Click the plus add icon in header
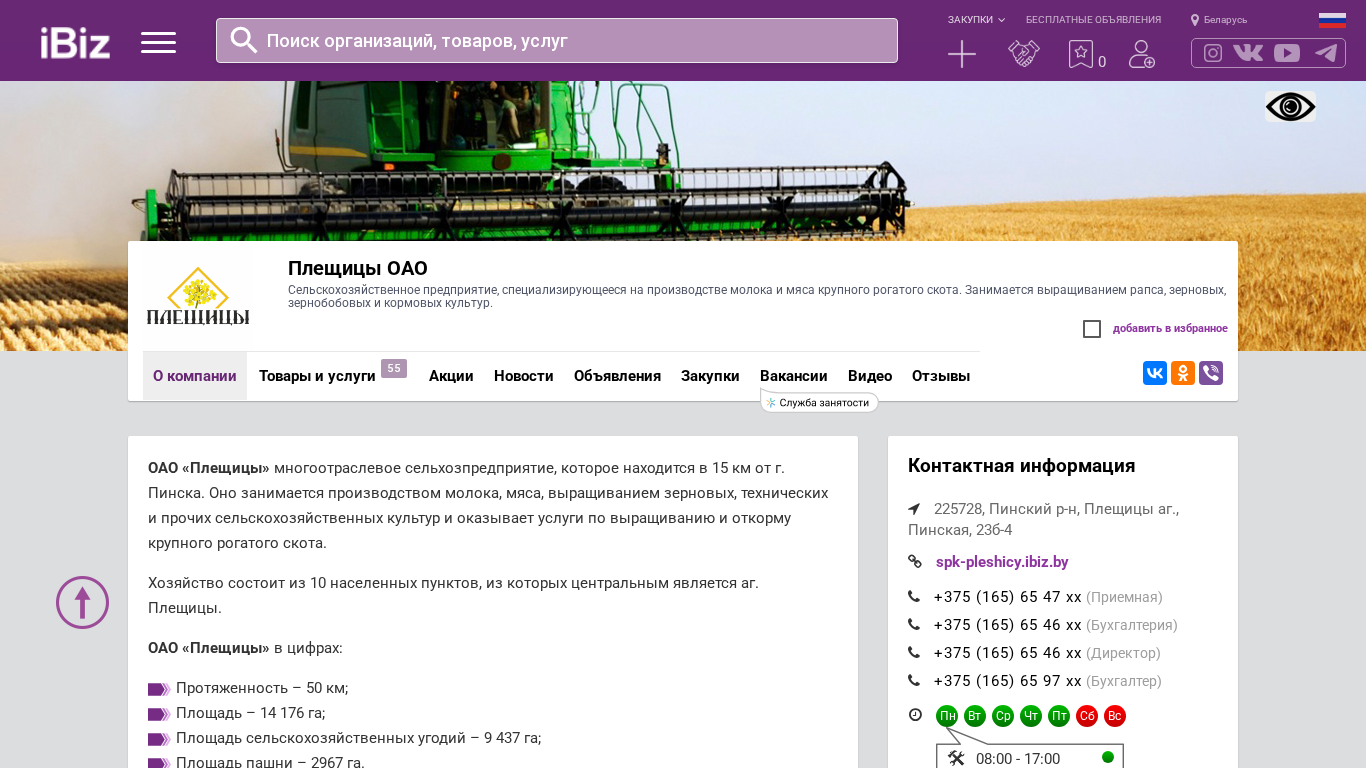 click(961, 54)
